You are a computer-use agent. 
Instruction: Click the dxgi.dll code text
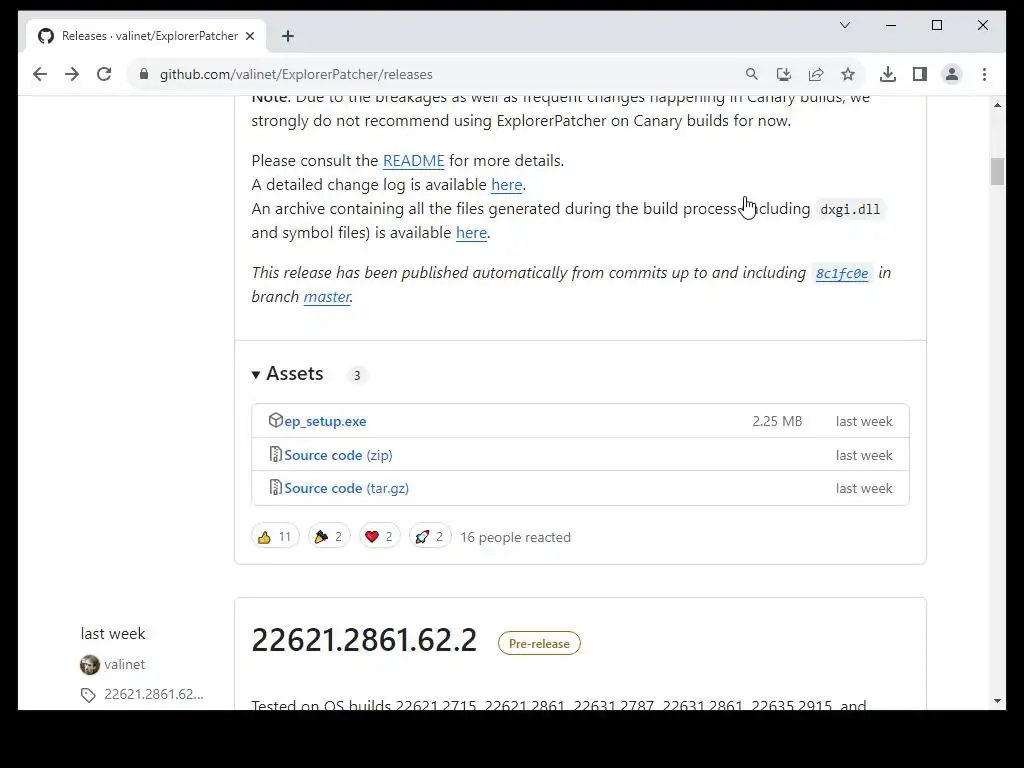[x=850, y=210]
